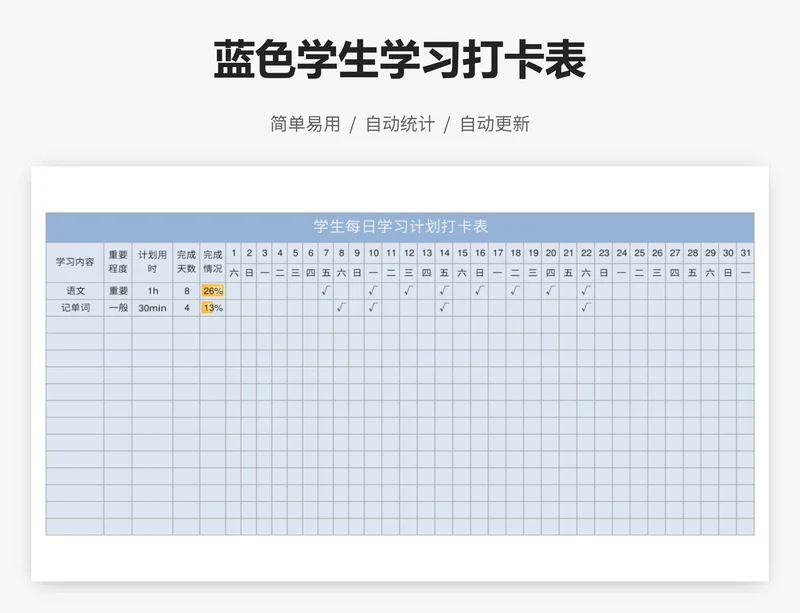The width and height of the screenshot is (800, 613).
Task: Select the 30min planned time cell
Action: (x=153, y=308)
